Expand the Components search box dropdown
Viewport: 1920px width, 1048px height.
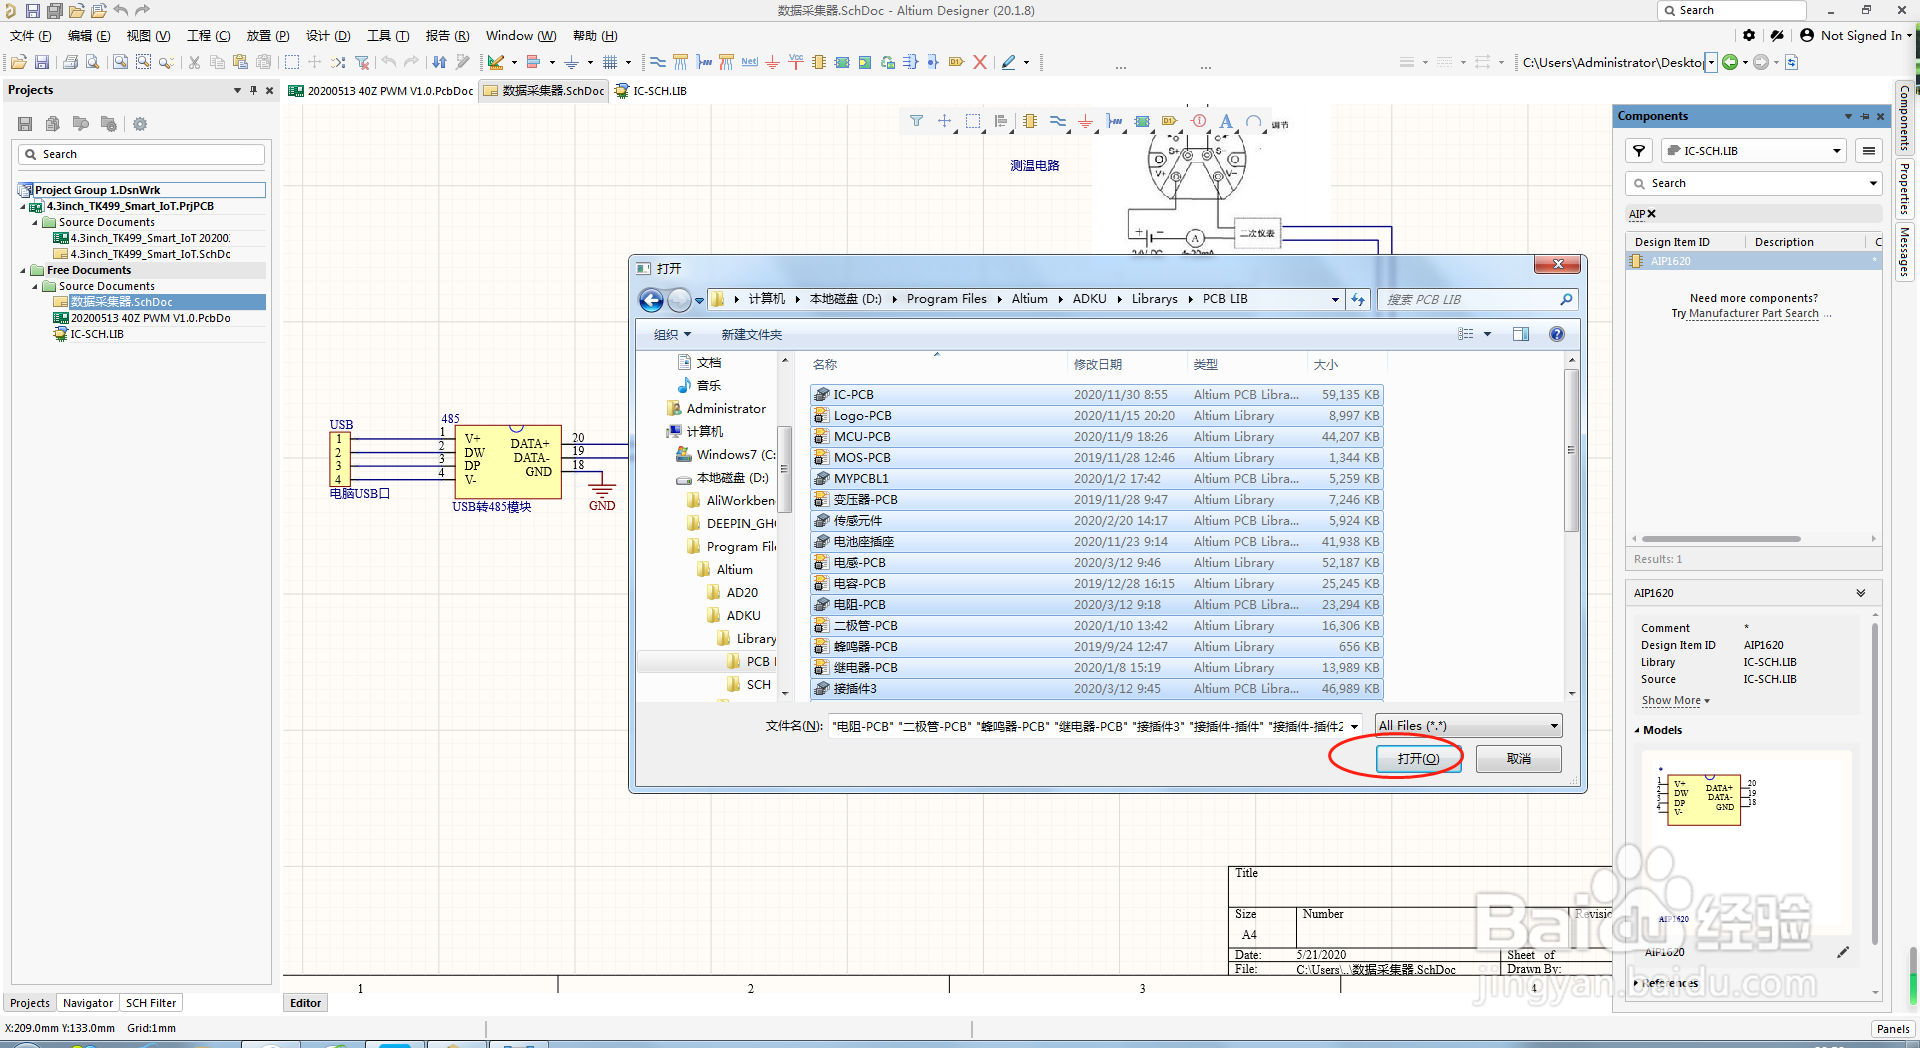(1873, 184)
